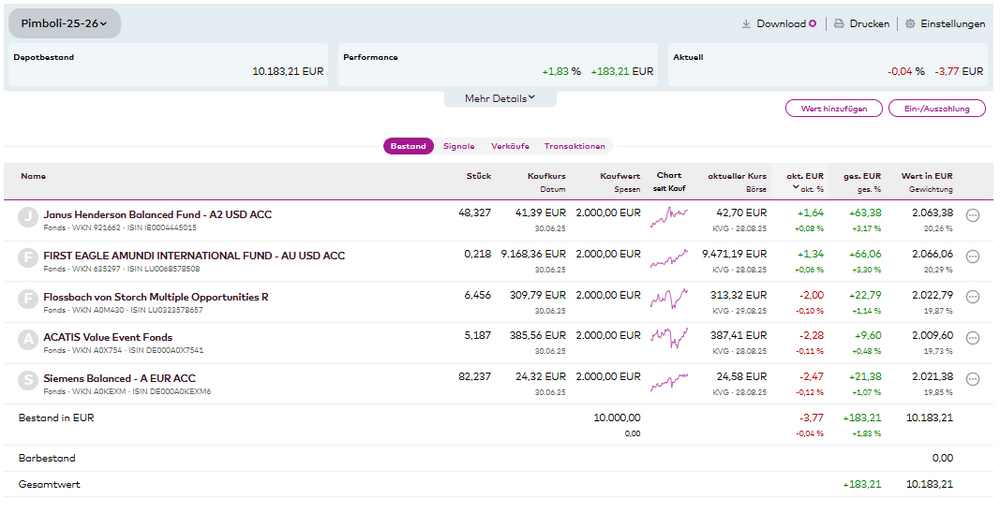Sort table by the Name column header
This screenshot has height=513, width=1000.
pos(33,176)
